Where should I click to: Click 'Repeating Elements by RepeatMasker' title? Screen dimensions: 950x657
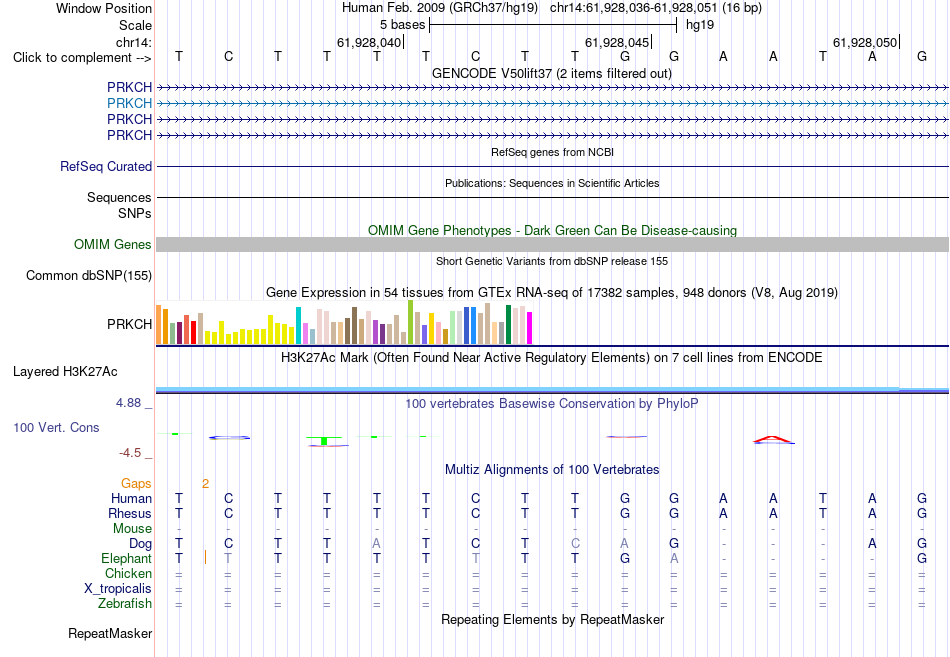click(x=552, y=619)
